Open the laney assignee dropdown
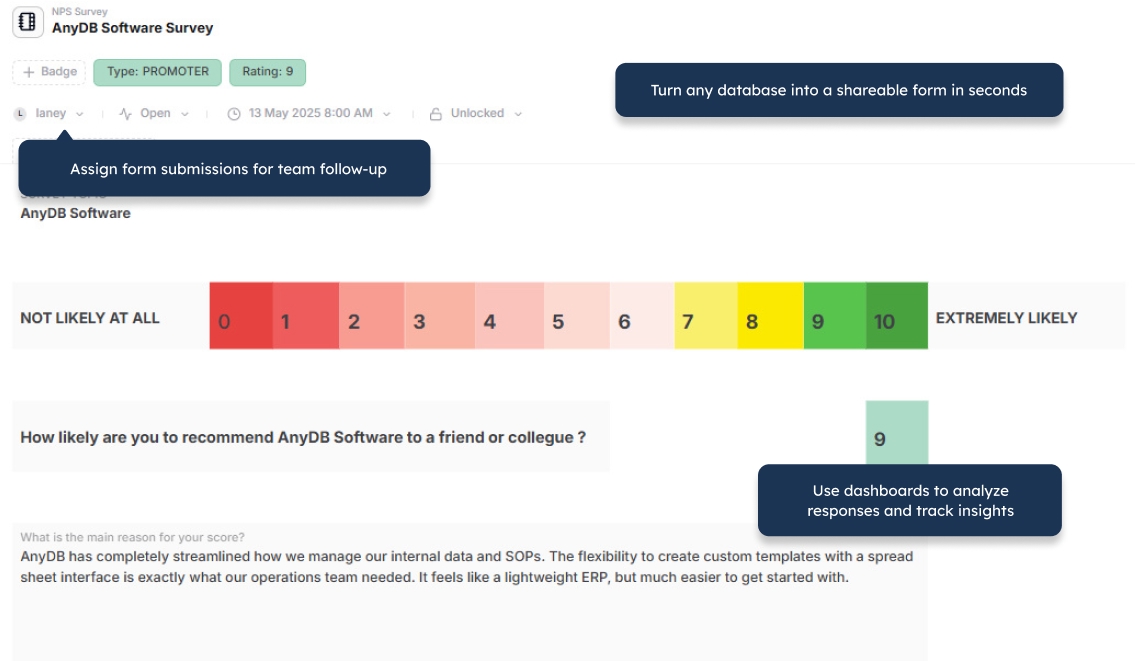Viewport: 1136px width, 661px height. coord(49,114)
